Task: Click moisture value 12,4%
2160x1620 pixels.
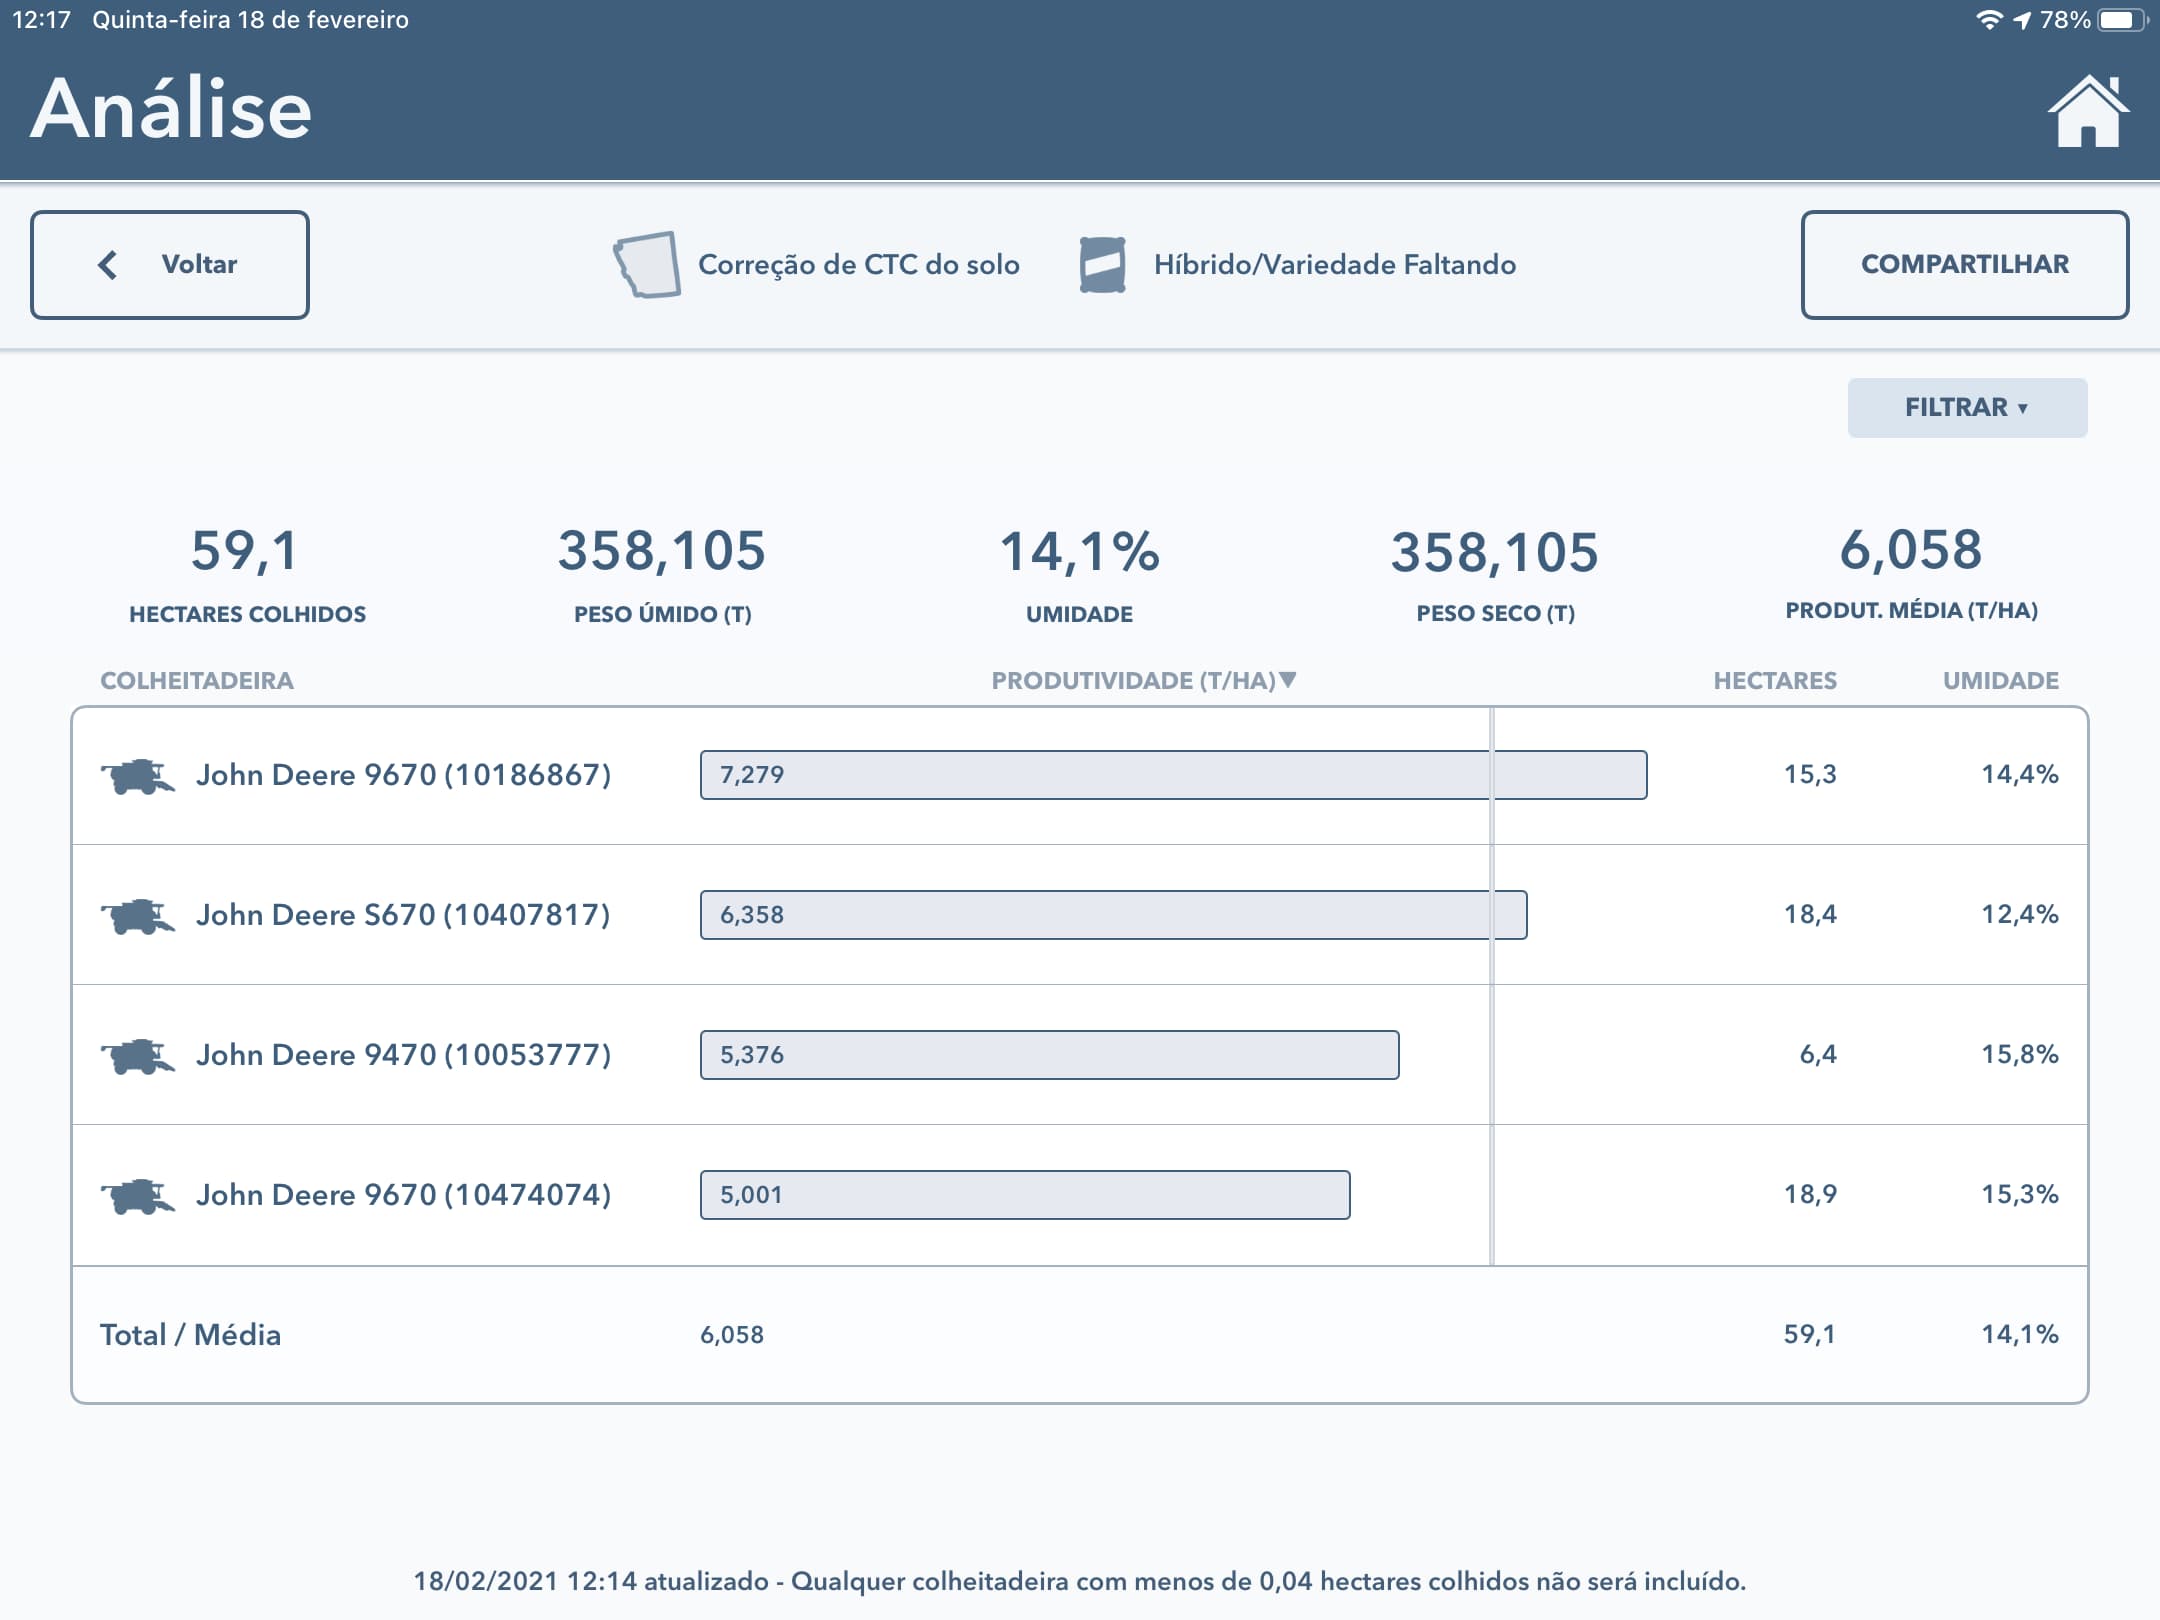Action: pos(2020,914)
